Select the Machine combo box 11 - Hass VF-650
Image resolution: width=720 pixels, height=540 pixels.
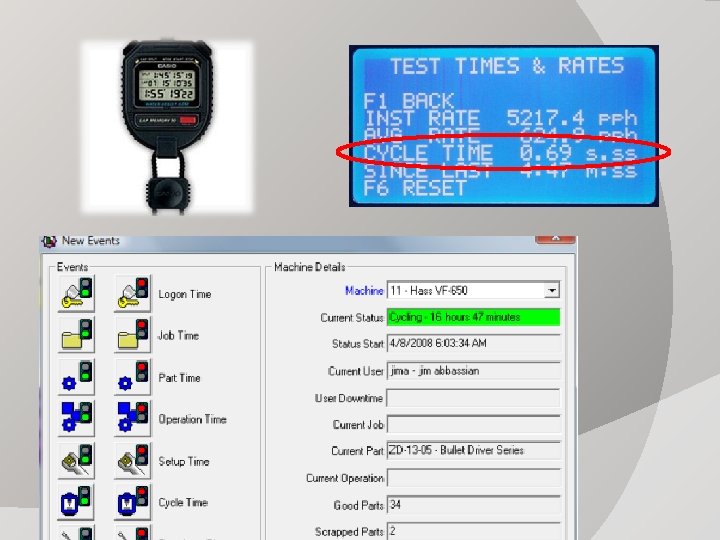click(x=473, y=290)
